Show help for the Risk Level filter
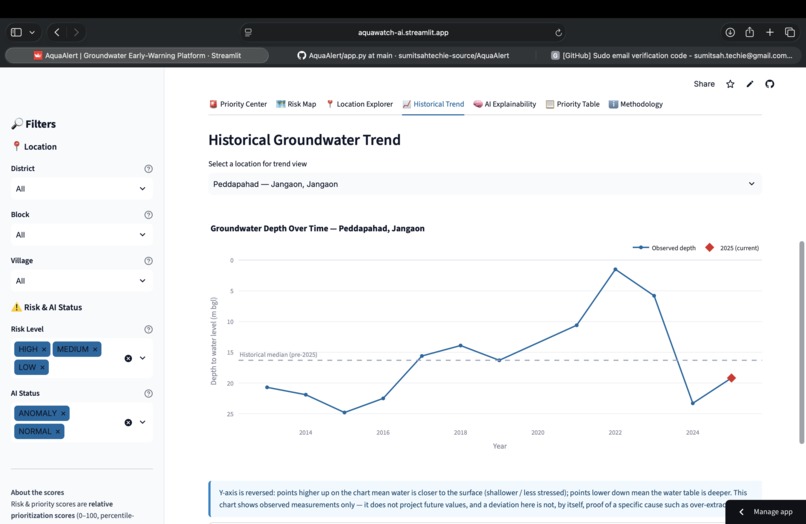Viewport: 806px width, 524px height. pos(149,329)
